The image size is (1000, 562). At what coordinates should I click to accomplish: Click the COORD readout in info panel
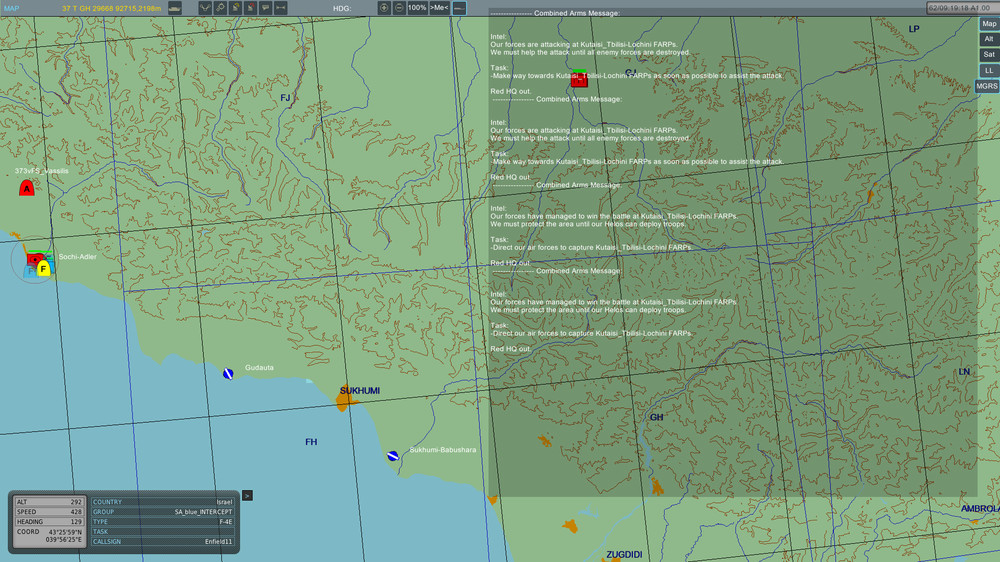(49, 536)
